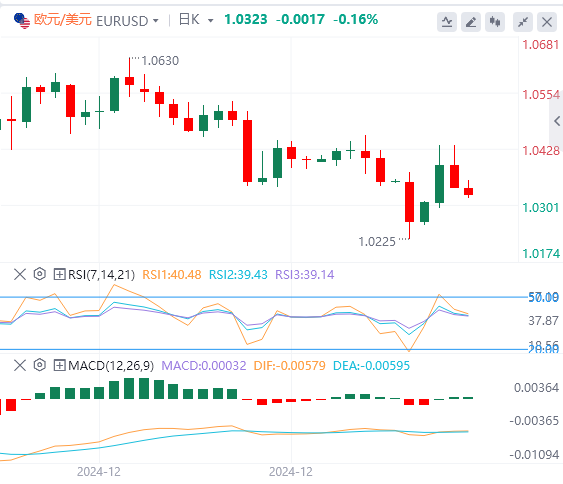Click the EUR/USD flag icon

point(22,20)
